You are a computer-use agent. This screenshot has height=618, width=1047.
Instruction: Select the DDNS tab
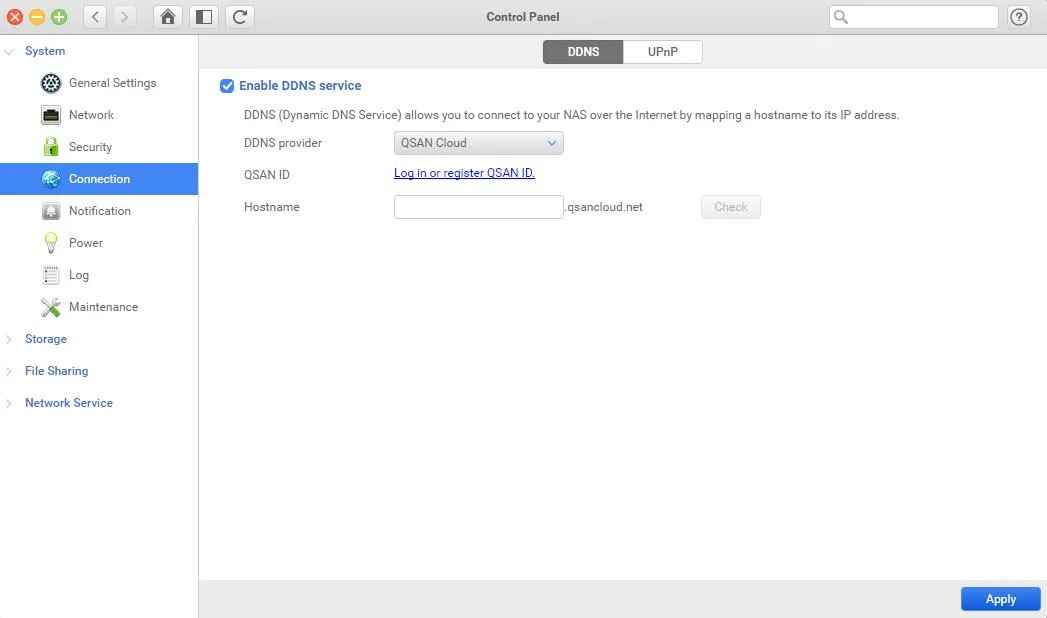(583, 51)
